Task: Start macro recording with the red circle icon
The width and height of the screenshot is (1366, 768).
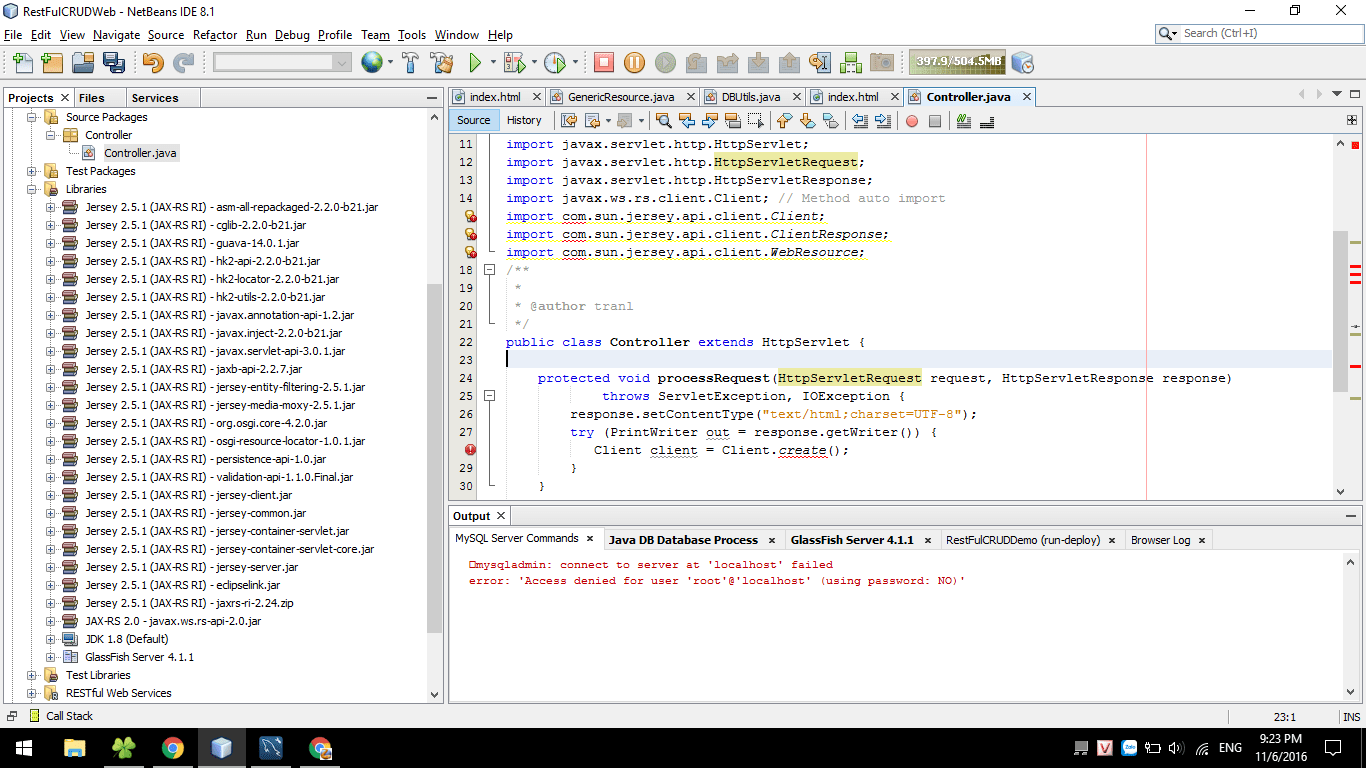Action: tap(913, 121)
